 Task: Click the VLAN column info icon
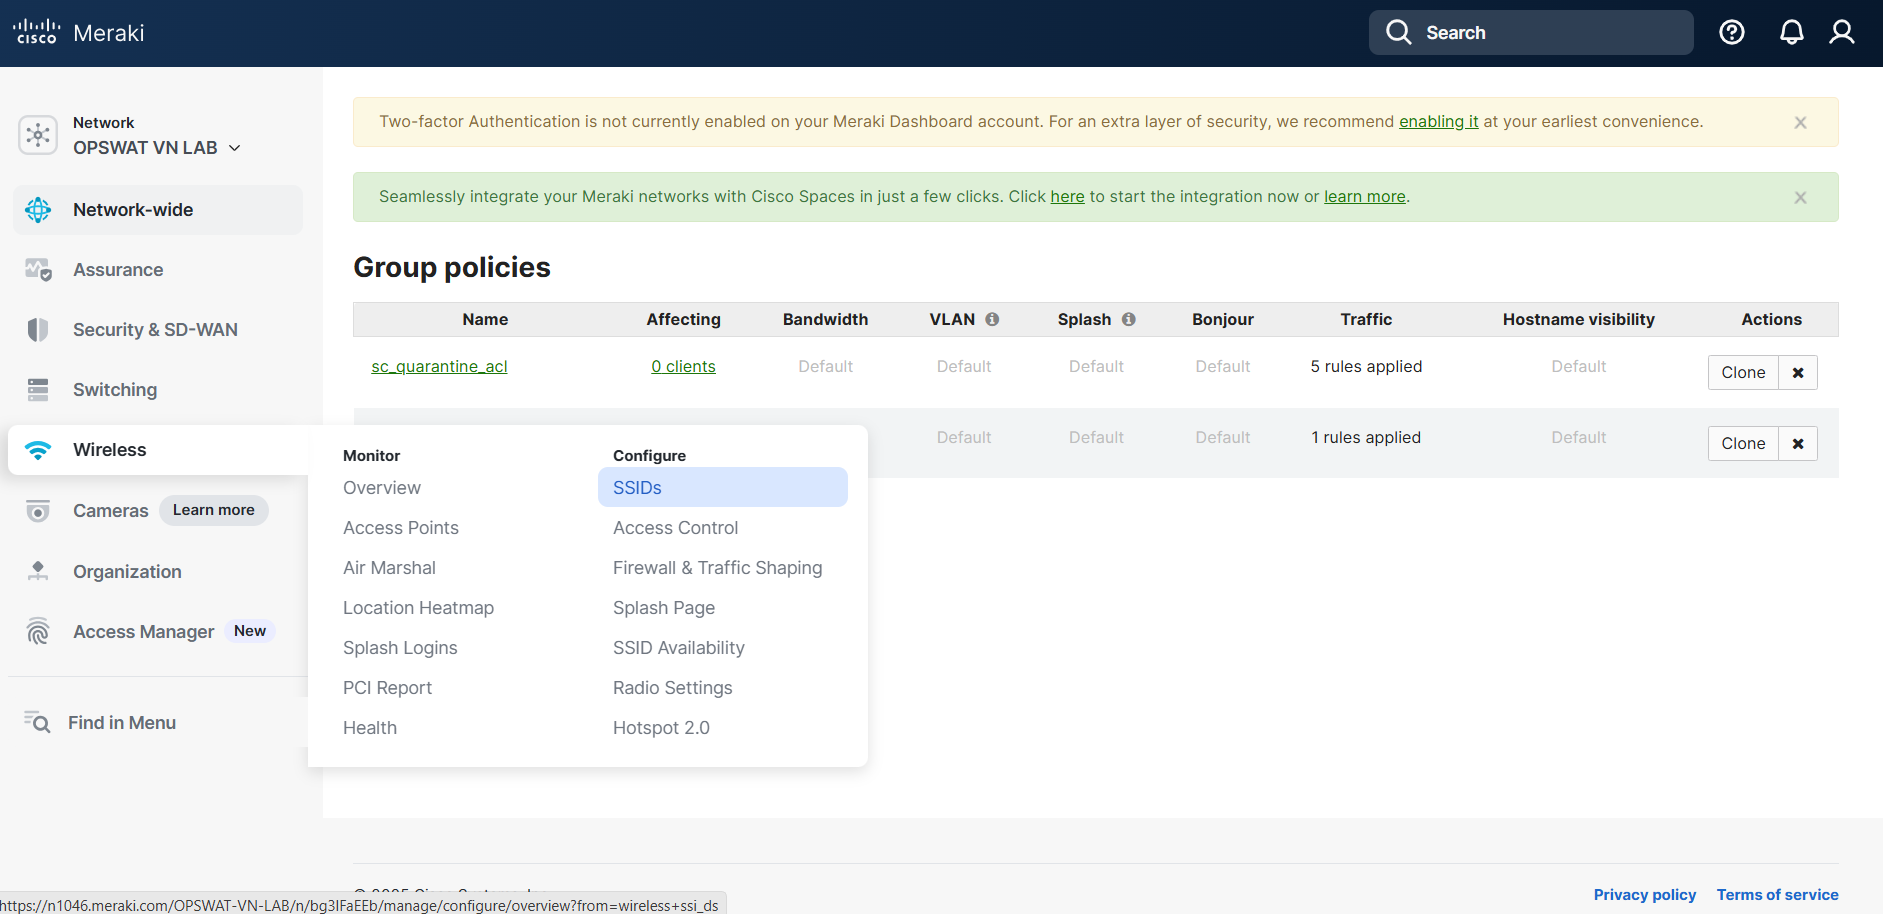tap(992, 319)
